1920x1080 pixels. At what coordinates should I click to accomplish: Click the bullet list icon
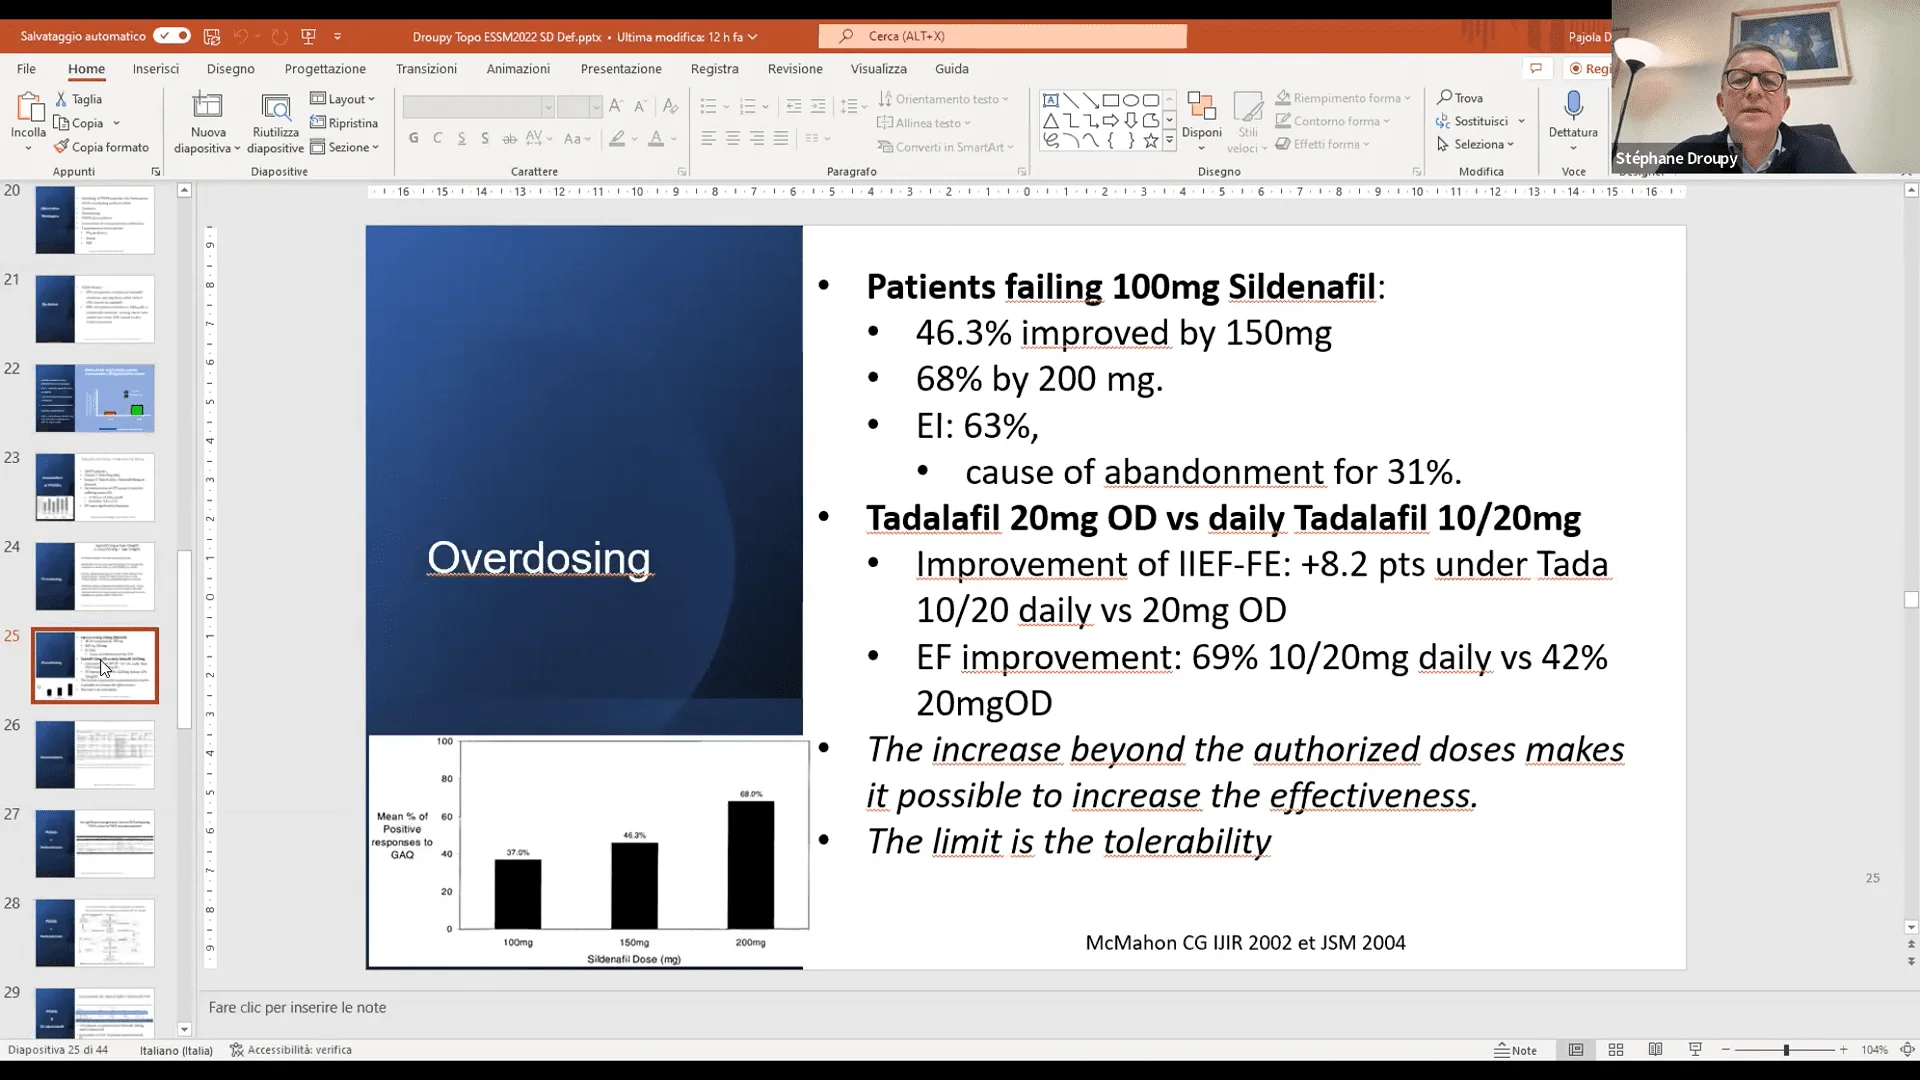click(708, 106)
